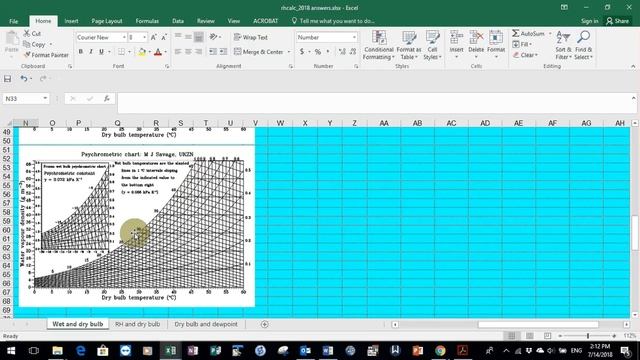Screen dimensions: 640x360
Task: Switch to the Insert tab
Action: click(71, 21)
